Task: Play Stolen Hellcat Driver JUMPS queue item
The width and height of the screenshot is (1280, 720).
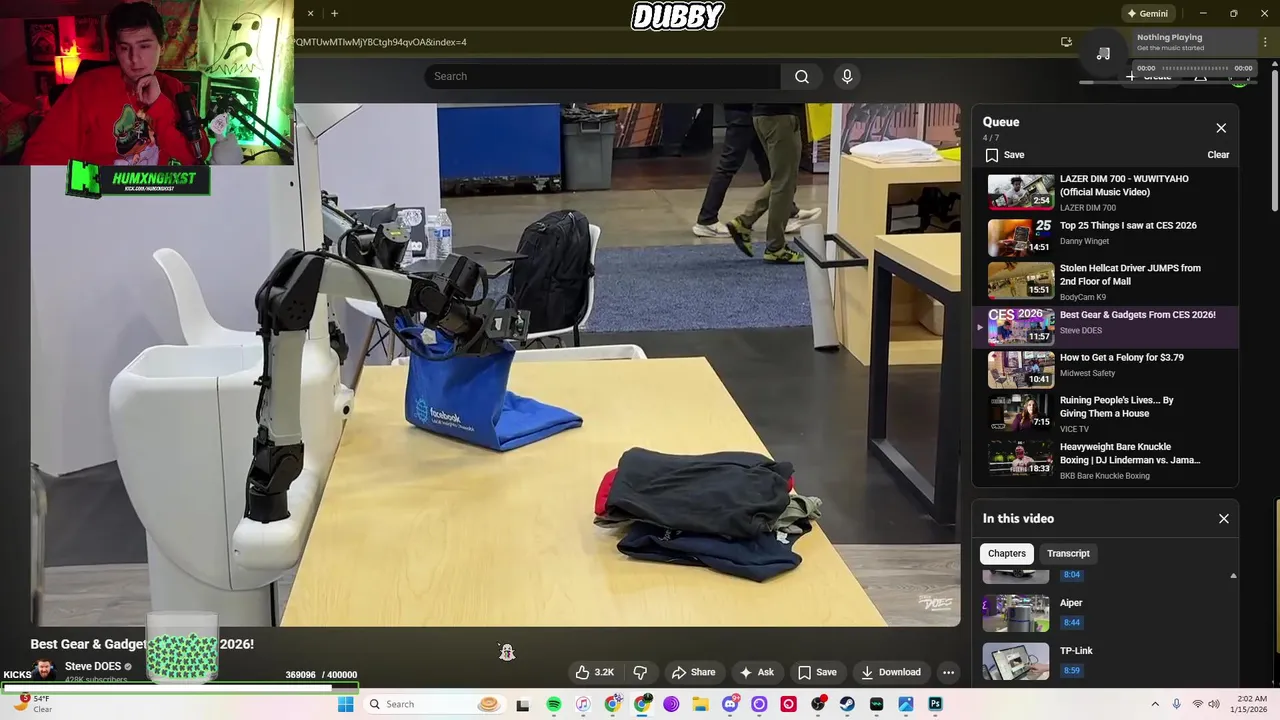Action: pos(1105,281)
